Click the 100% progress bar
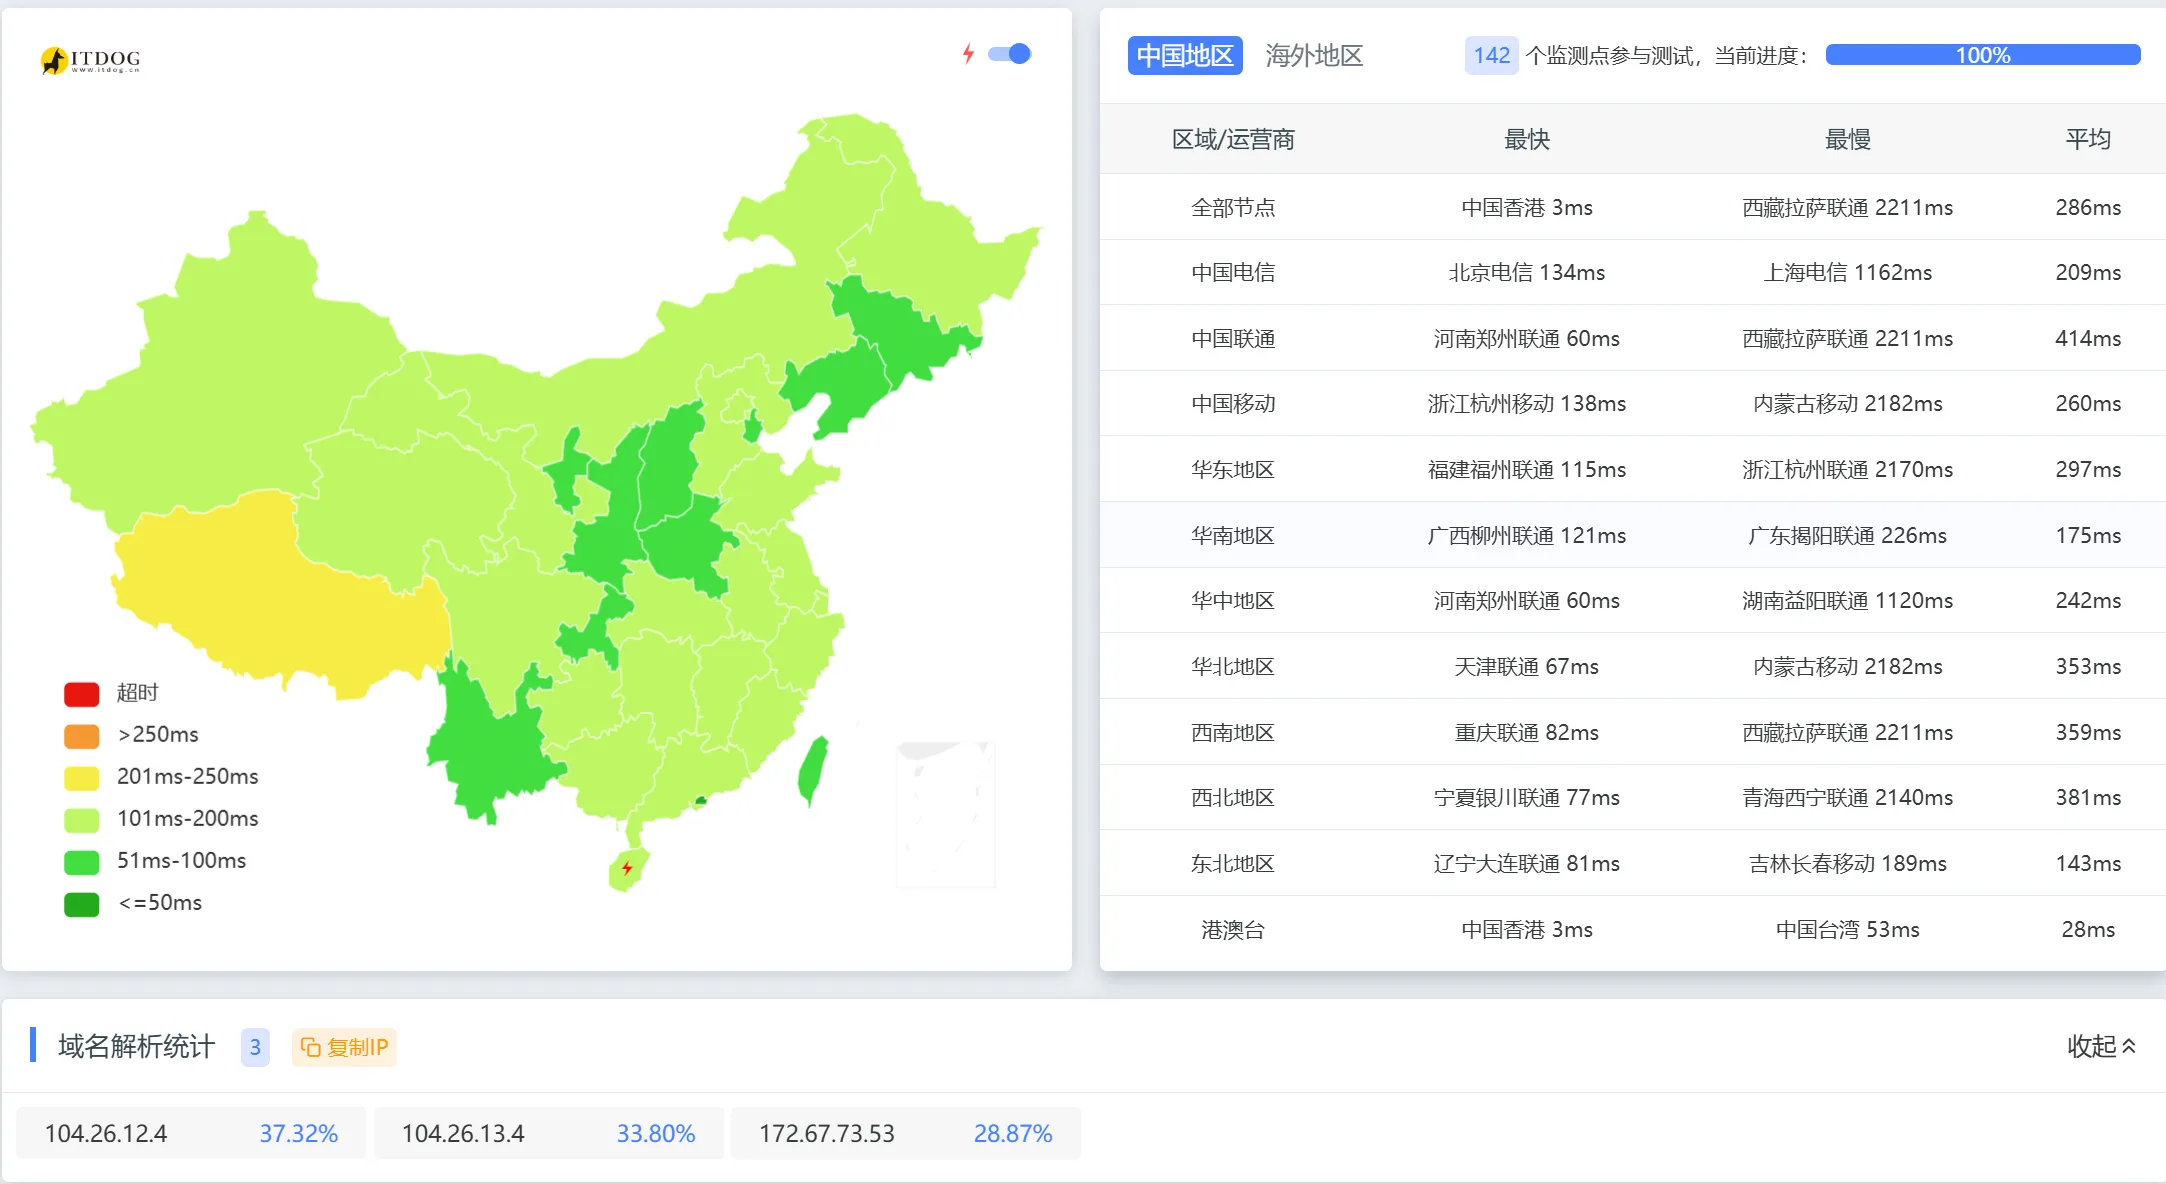Screen dimensions: 2166x1184 (1982, 56)
